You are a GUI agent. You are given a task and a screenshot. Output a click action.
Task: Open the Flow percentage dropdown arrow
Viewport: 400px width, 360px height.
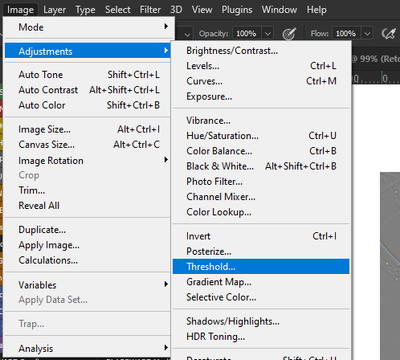point(367,34)
